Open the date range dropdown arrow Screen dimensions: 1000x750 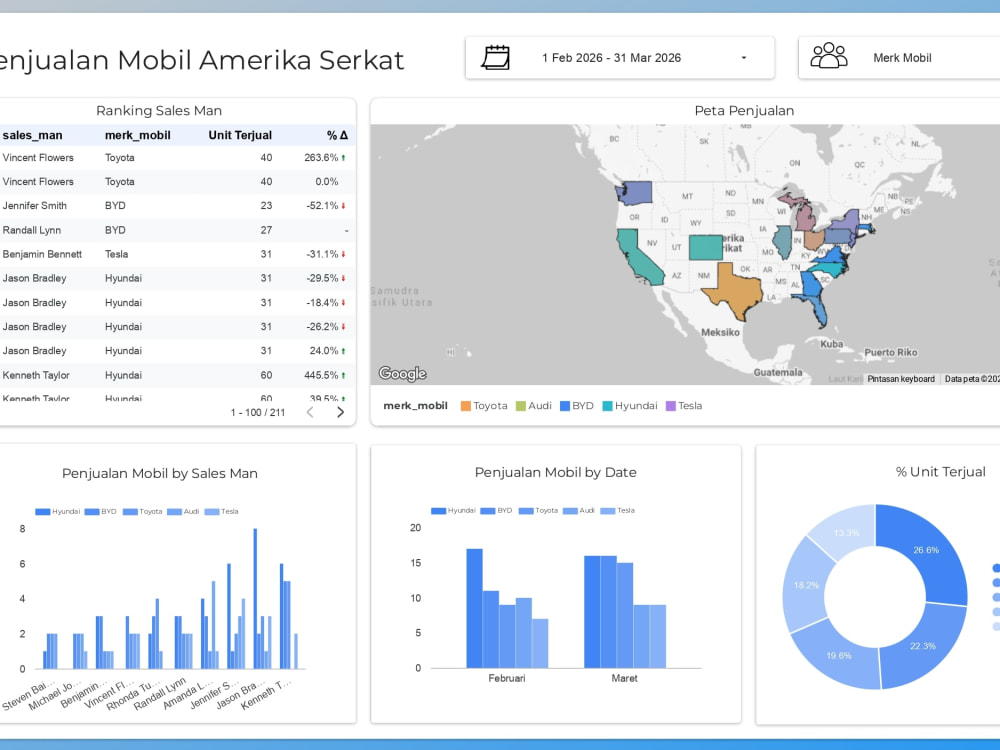[x=744, y=58]
